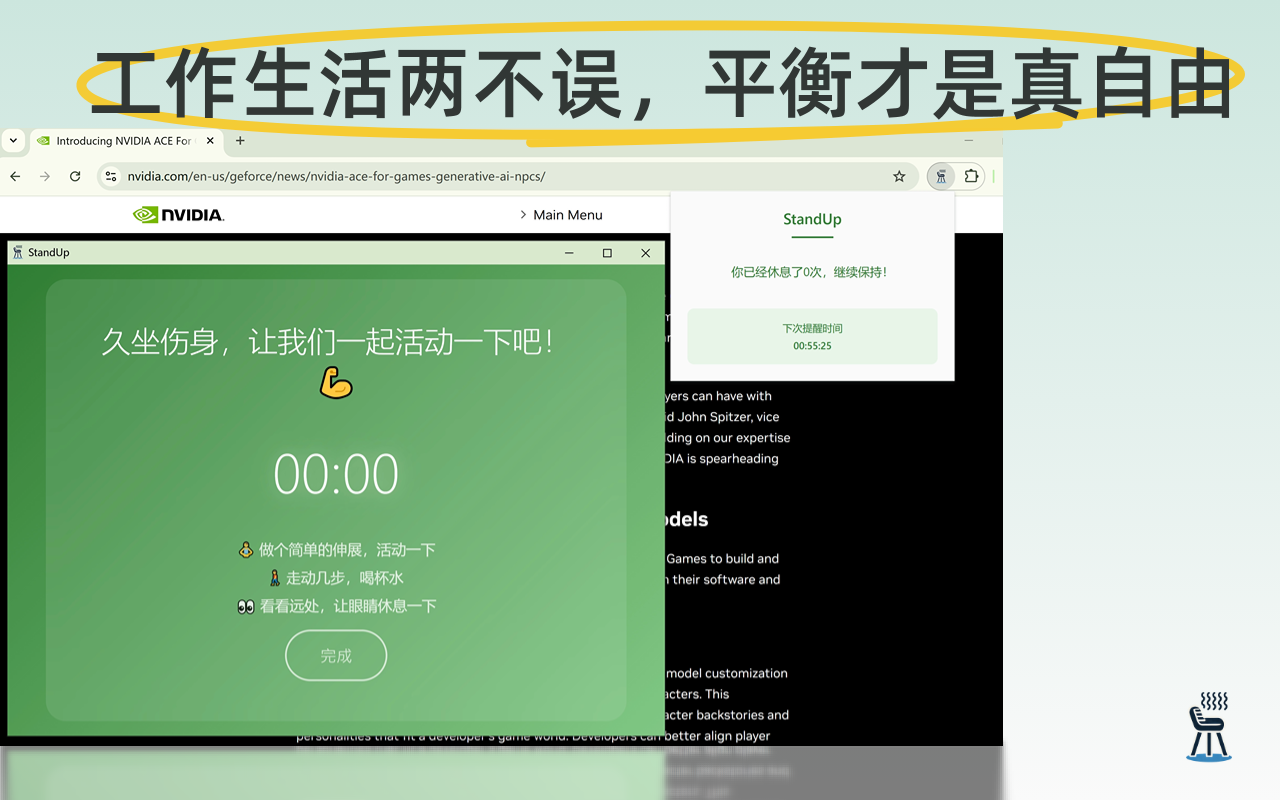Click the steaming chair logo at bottom-right corner
The height and width of the screenshot is (800, 1280).
pyautogui.click(x=1208, y=725)
